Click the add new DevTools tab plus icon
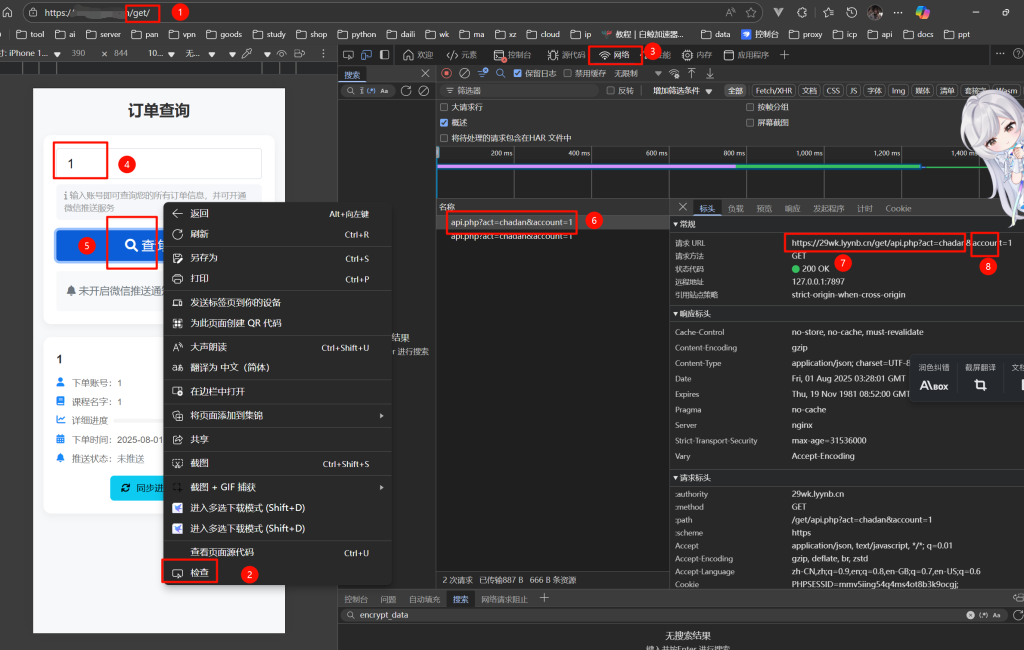Screen dimensions: 1024x650 click(785, 55)
